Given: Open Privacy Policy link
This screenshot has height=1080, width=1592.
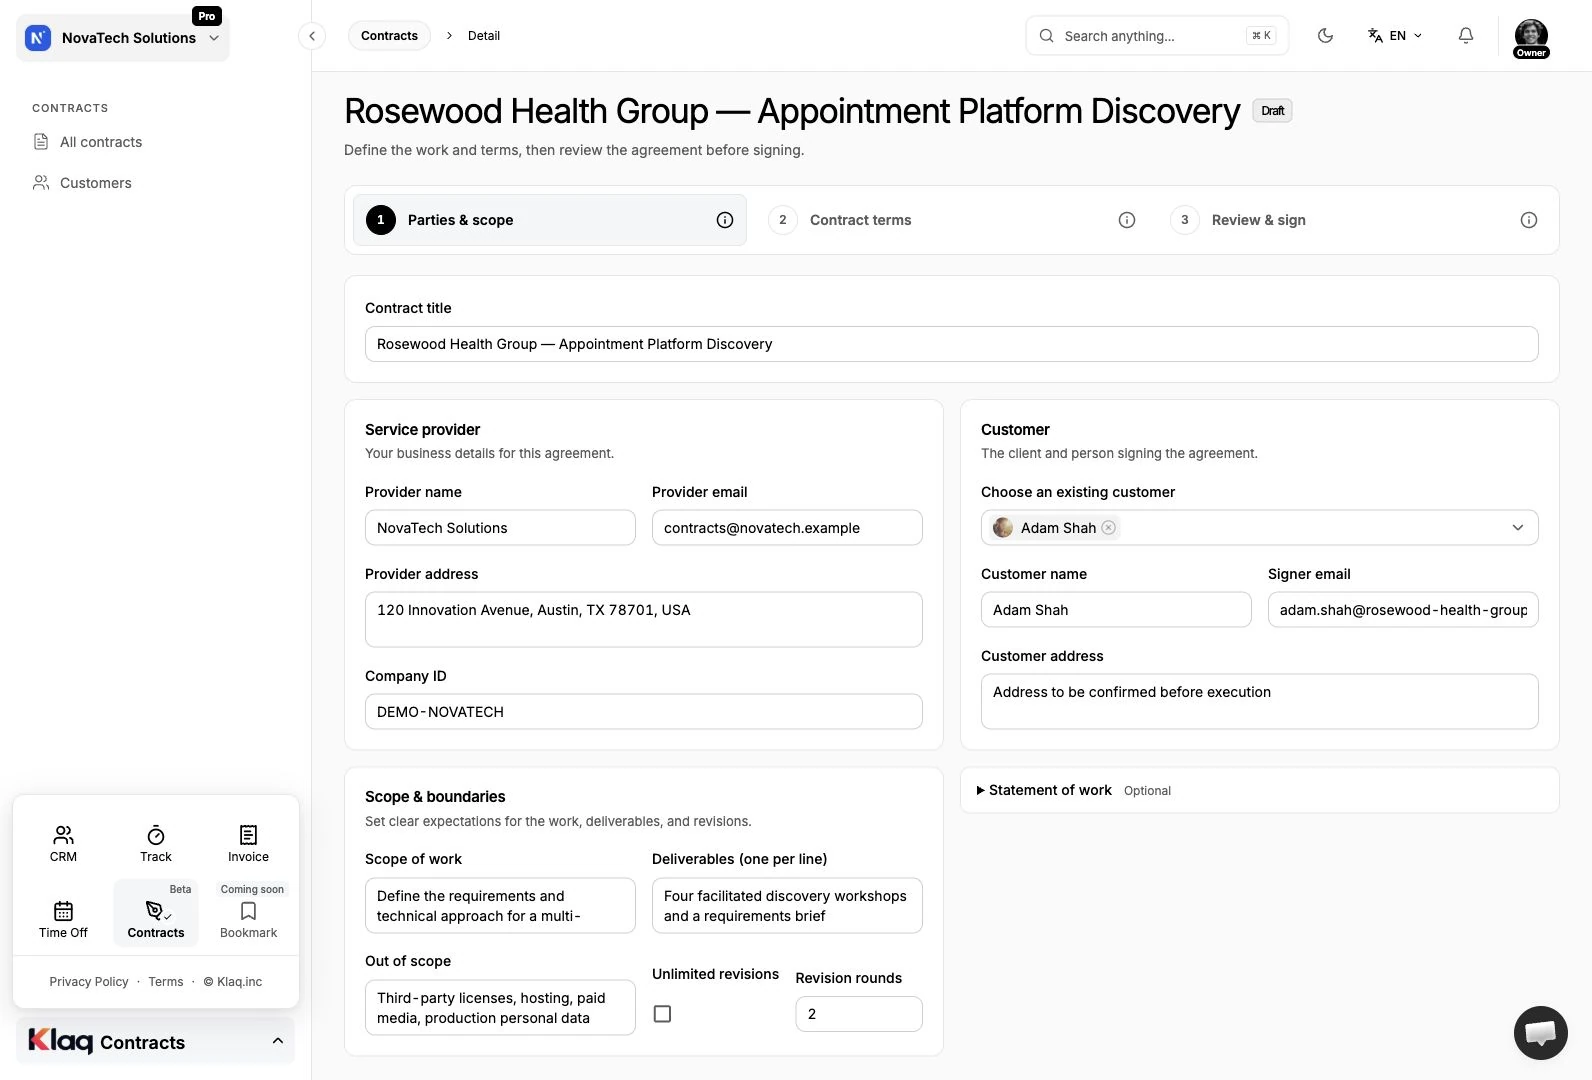Looking at the screenshot, I should 89,982.
